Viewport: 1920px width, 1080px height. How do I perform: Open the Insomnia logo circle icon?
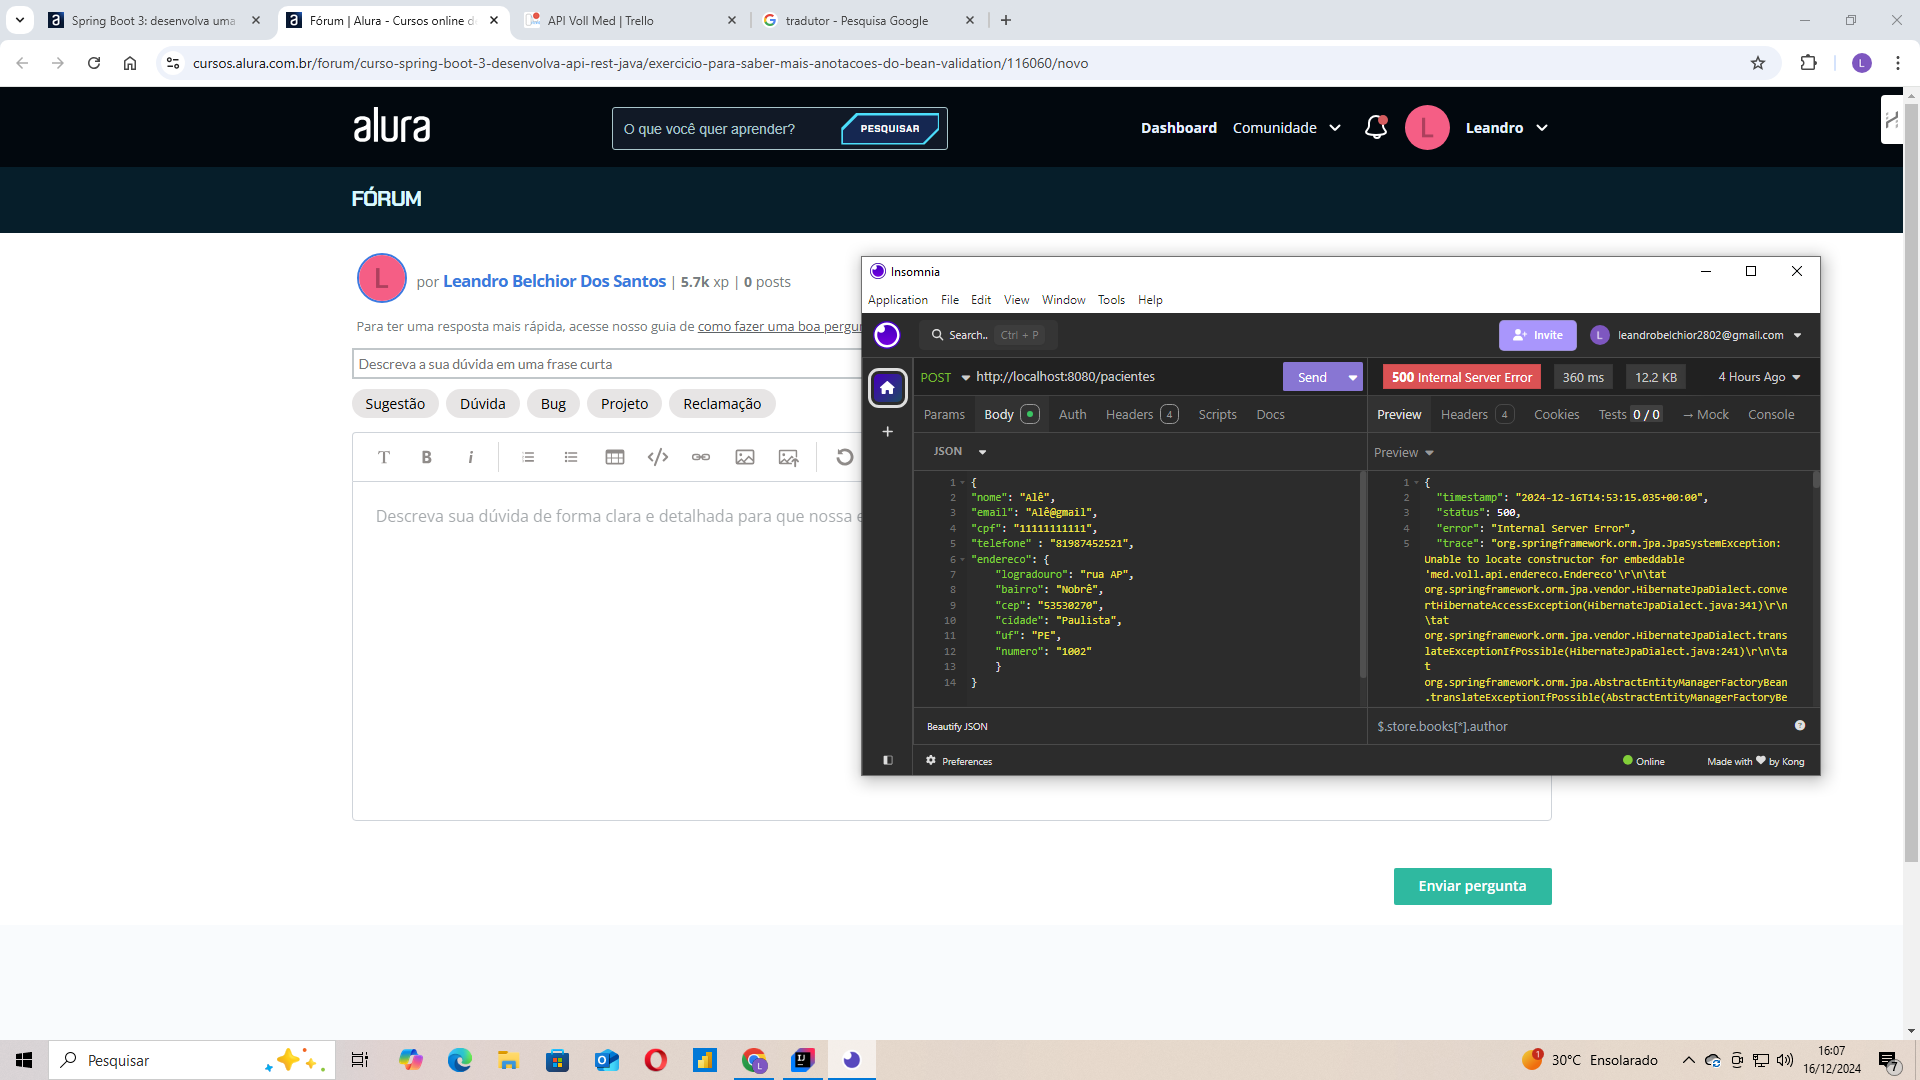pos(887,335)
